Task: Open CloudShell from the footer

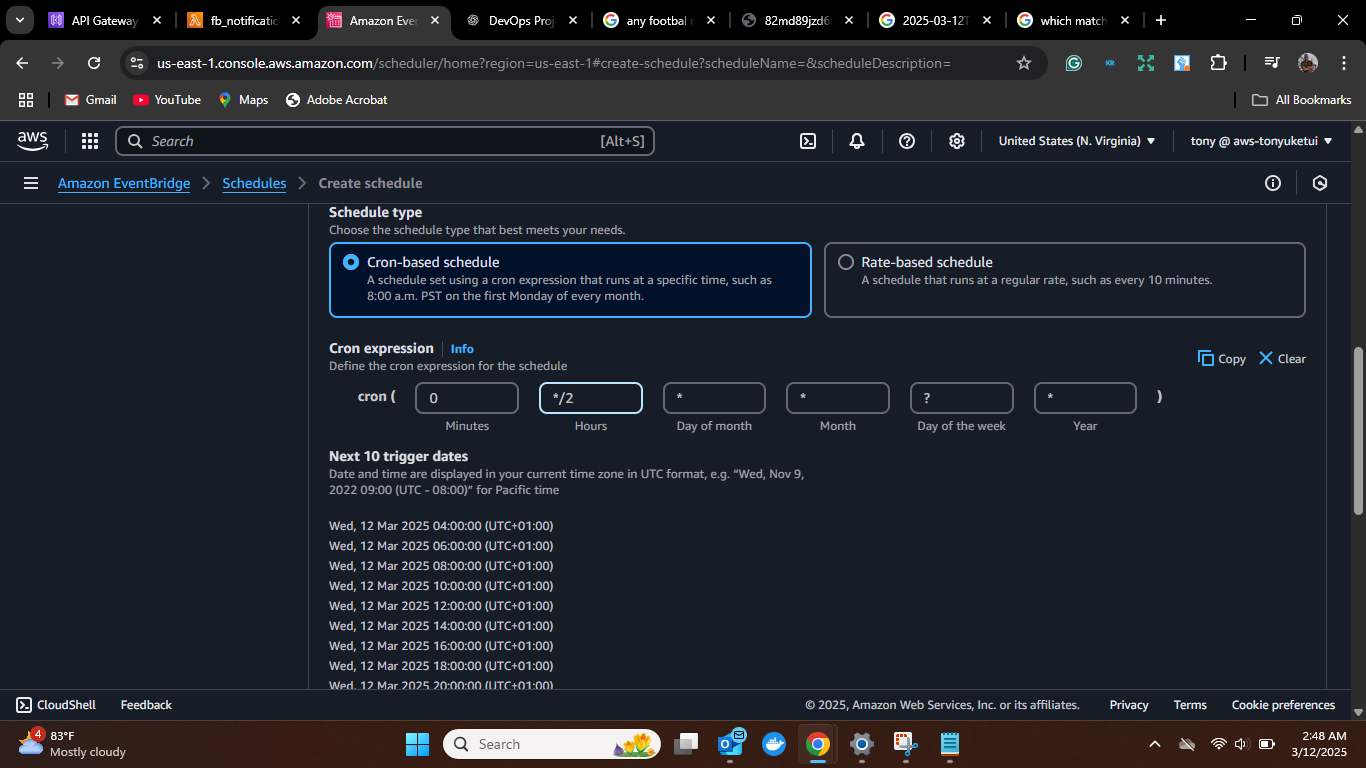Action: click(56, 705)
